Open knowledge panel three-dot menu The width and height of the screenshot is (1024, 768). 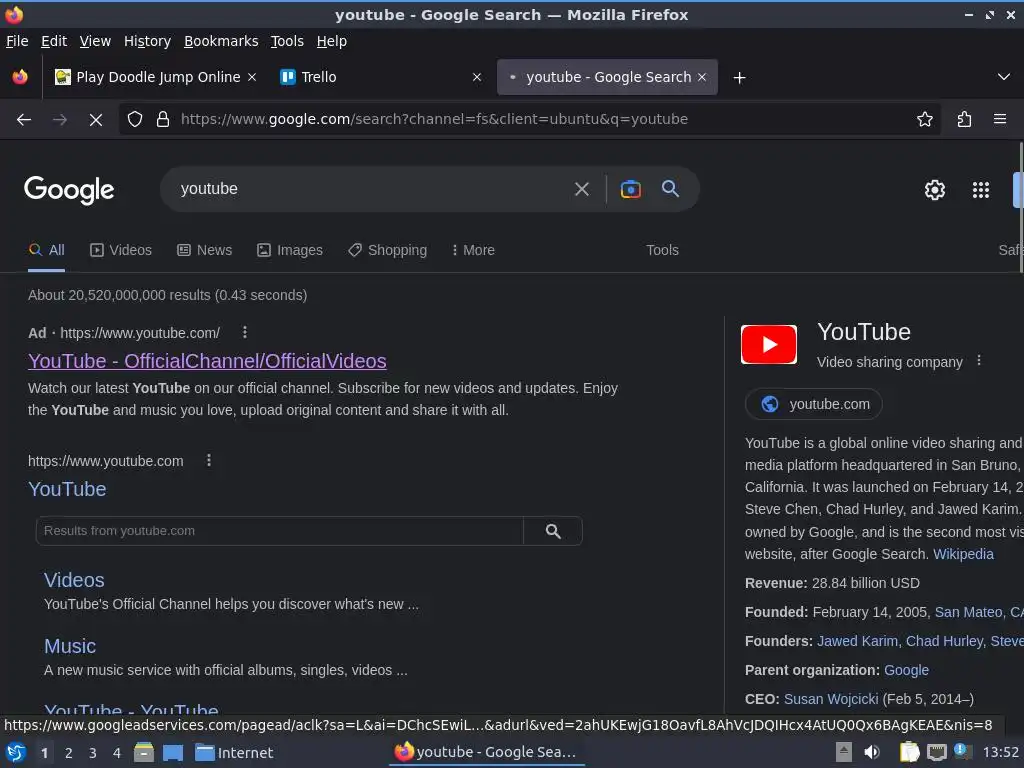point(978,360)
